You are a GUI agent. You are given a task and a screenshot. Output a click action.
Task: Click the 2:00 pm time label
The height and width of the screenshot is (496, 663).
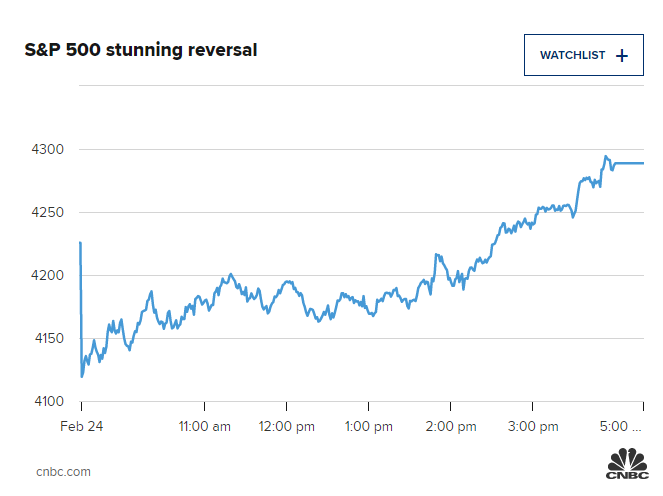(x=450, y=426)
